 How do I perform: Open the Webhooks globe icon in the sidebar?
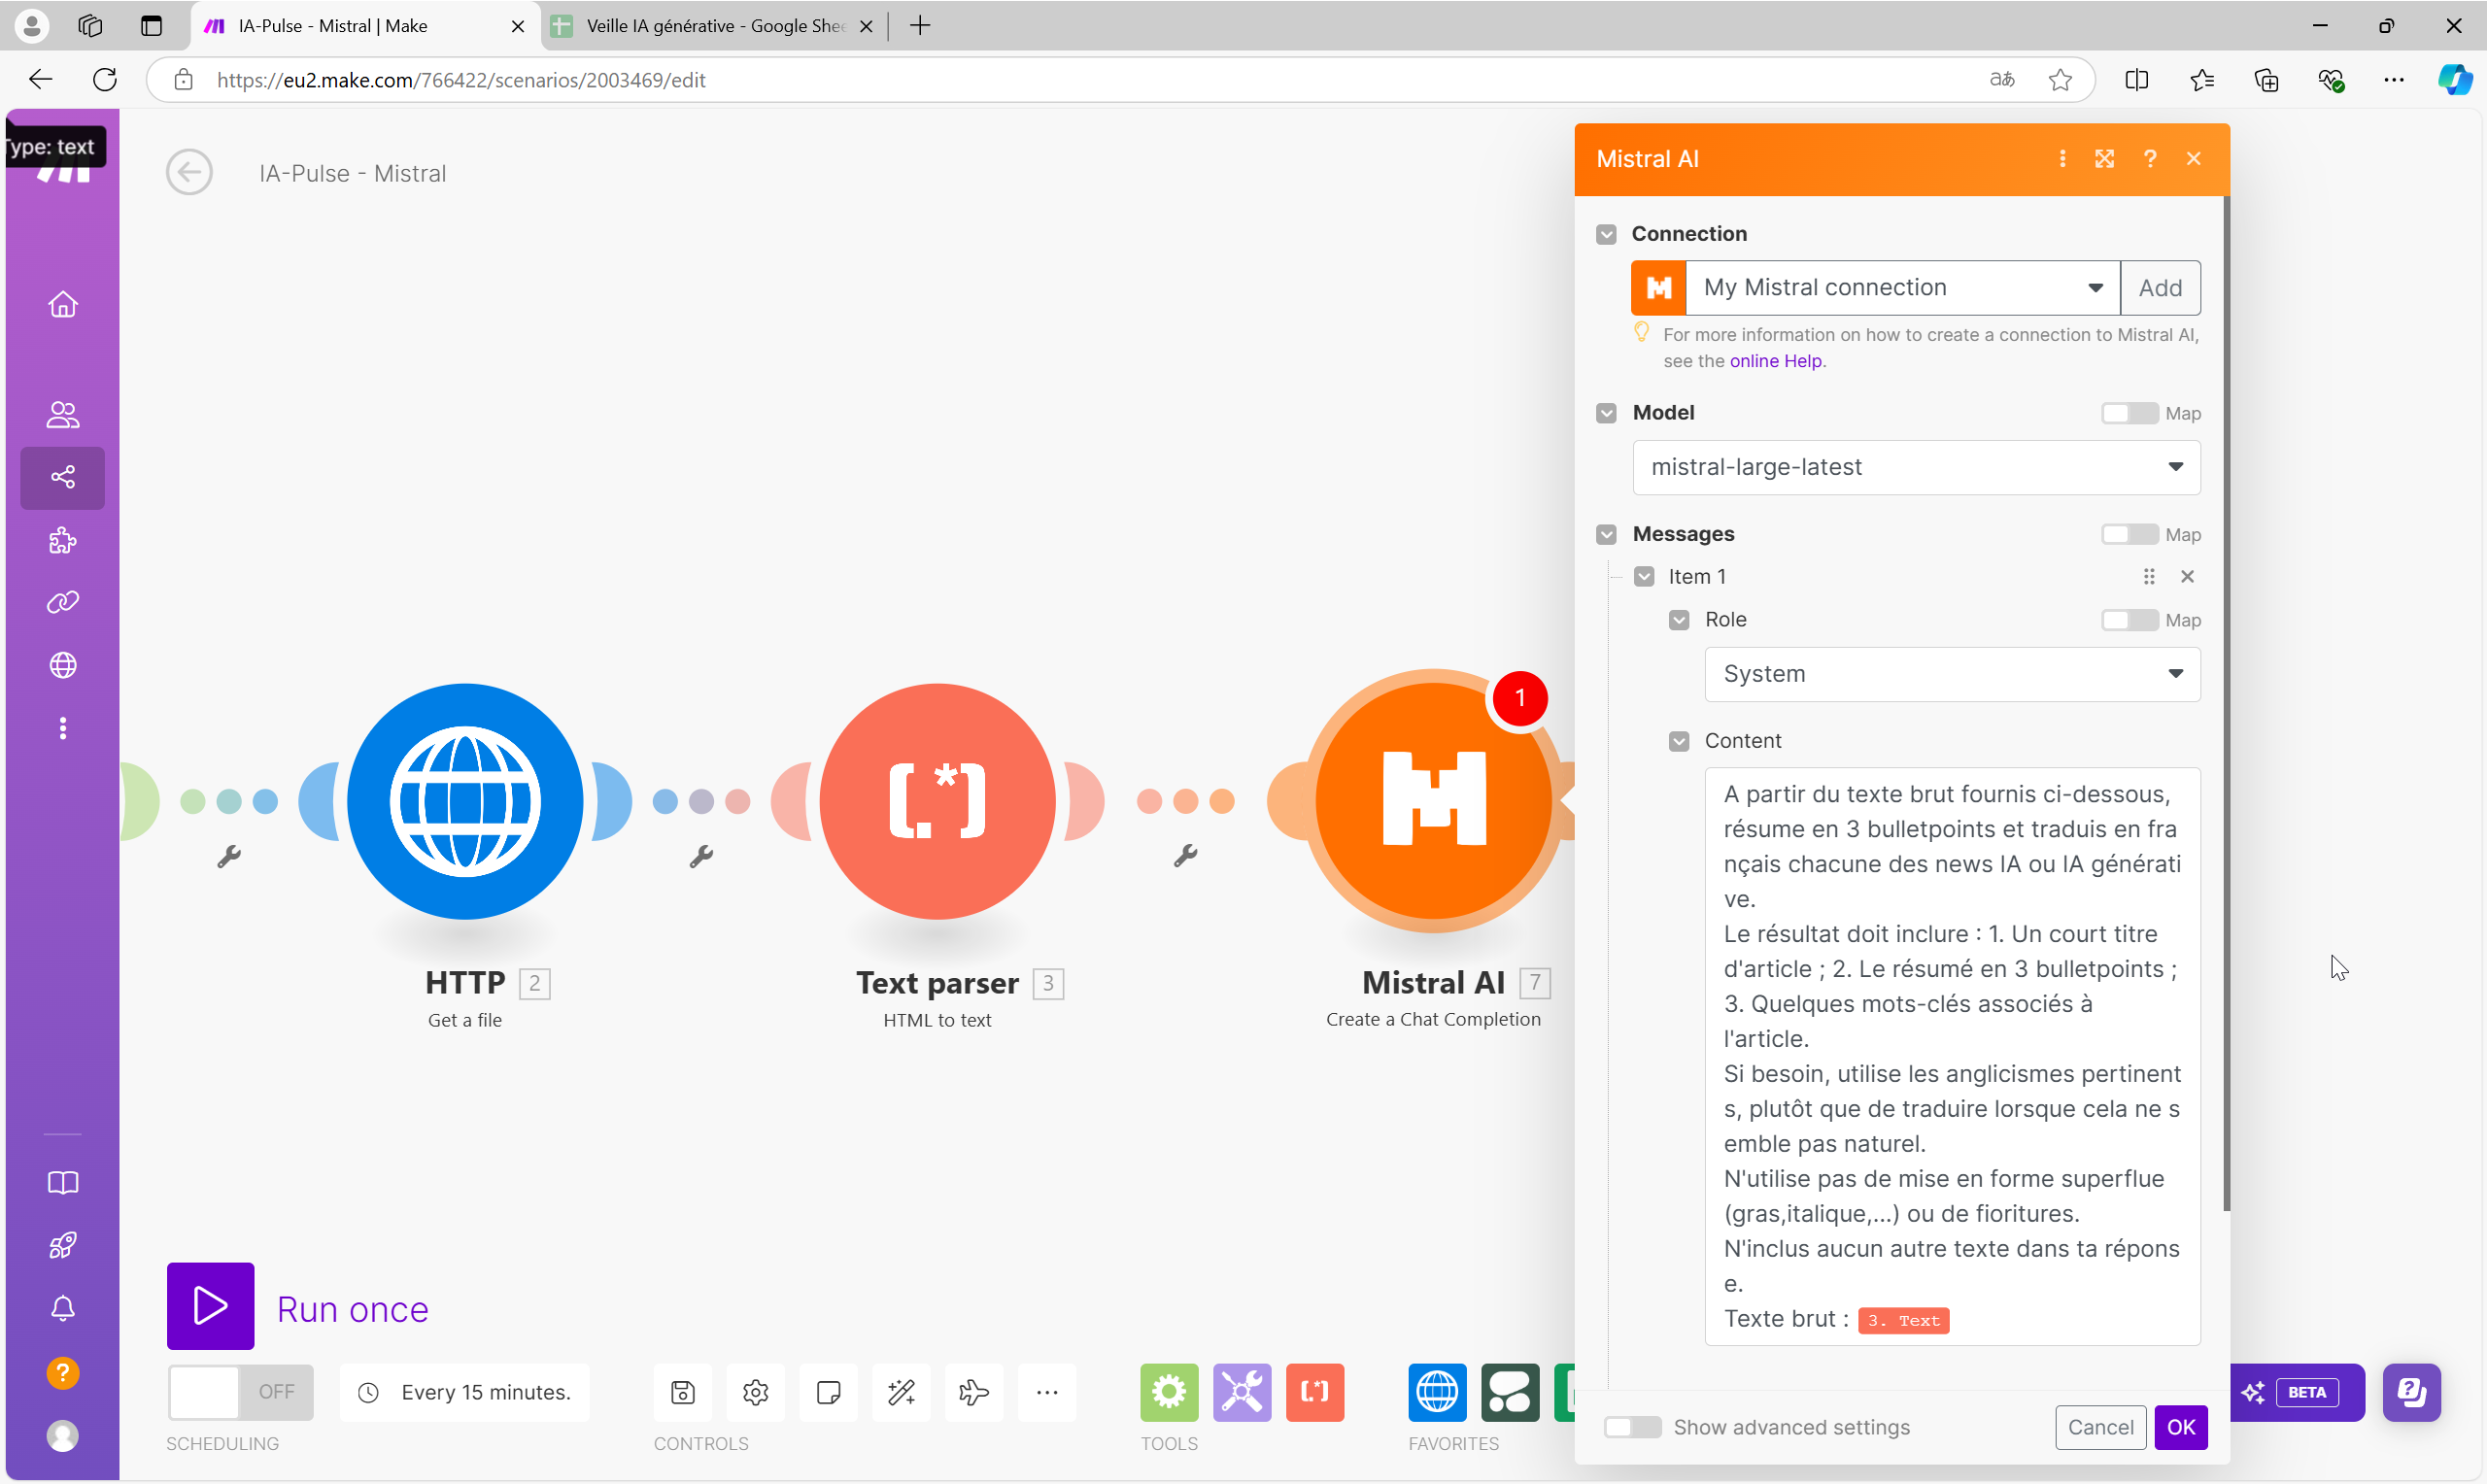(63, 665)
